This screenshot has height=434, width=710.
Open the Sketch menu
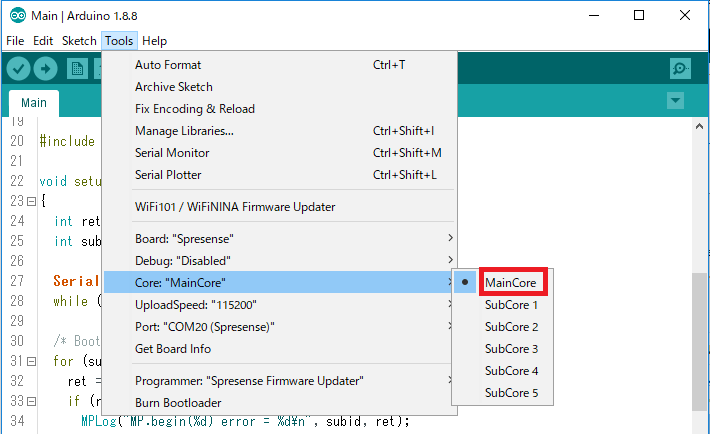coord(79,41)
